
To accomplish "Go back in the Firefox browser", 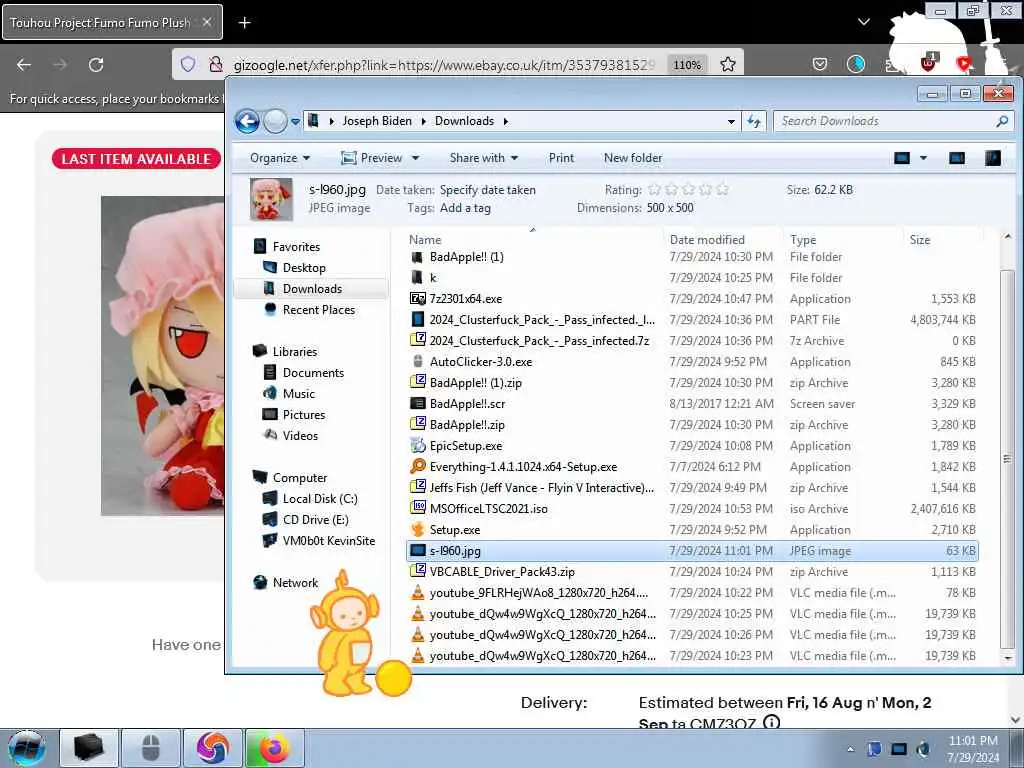I will [24, 65].
